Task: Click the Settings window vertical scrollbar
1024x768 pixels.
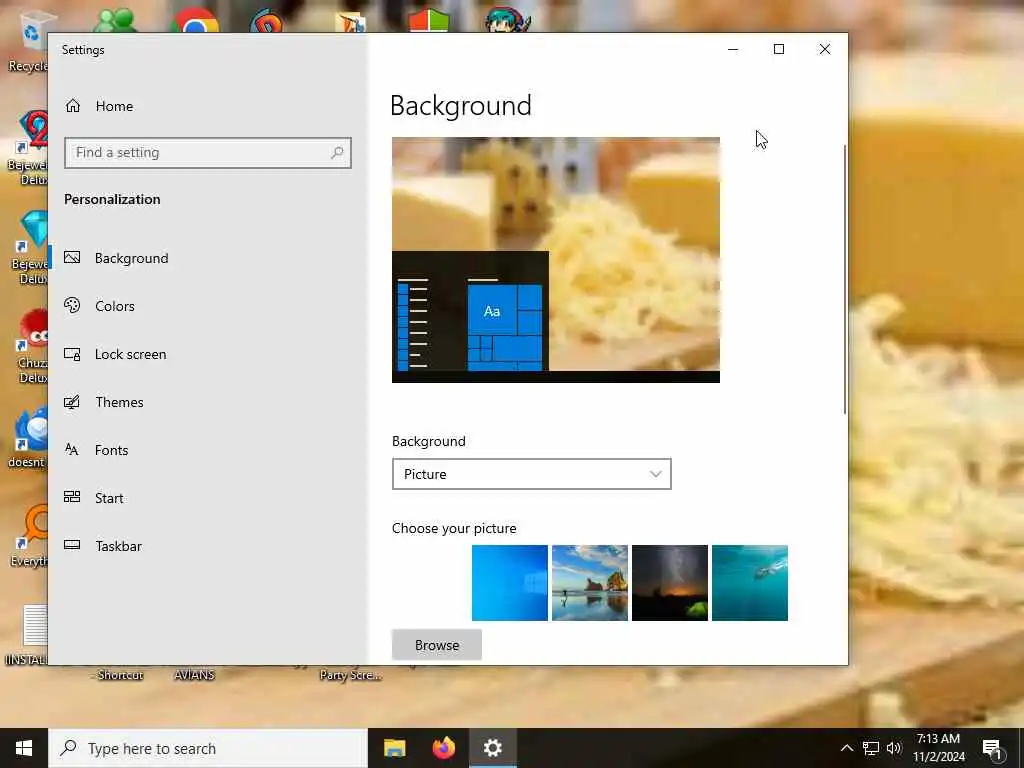Action: coord(844,279)
